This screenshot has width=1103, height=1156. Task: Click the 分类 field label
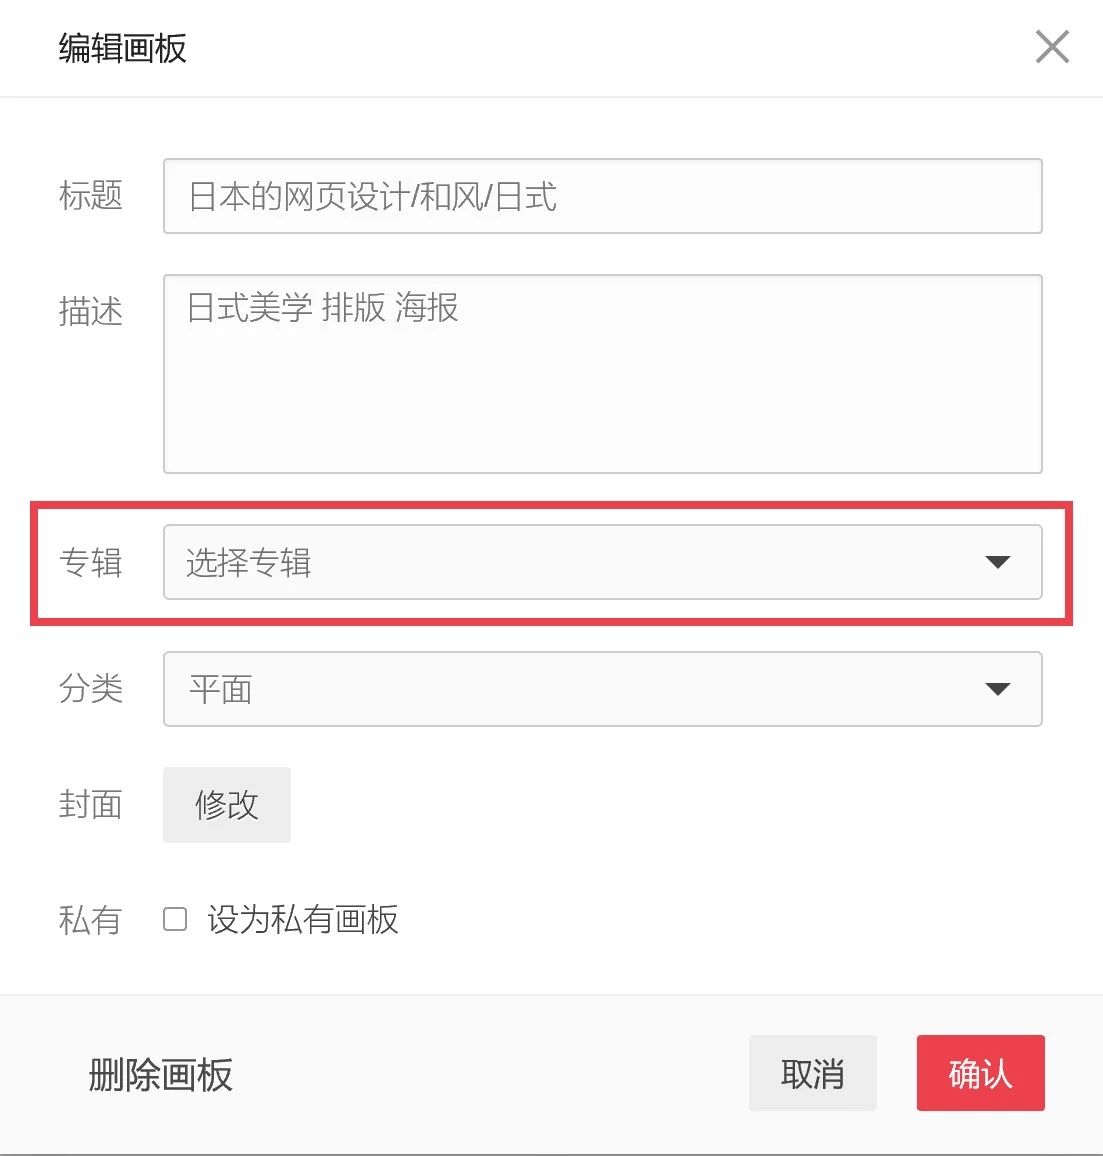(x=91, y=689)
